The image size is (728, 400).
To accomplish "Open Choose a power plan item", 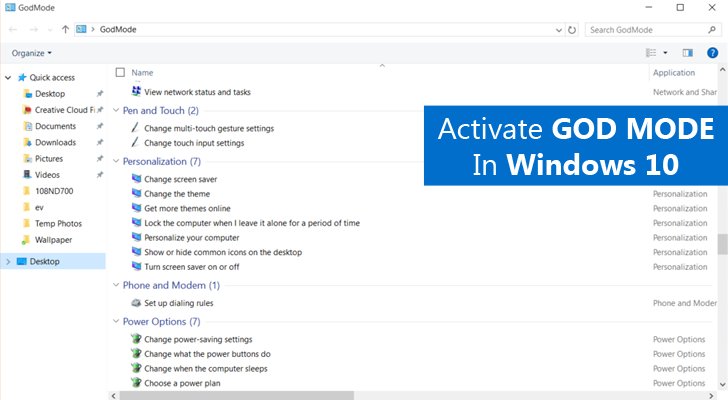I will pos(184,383).
